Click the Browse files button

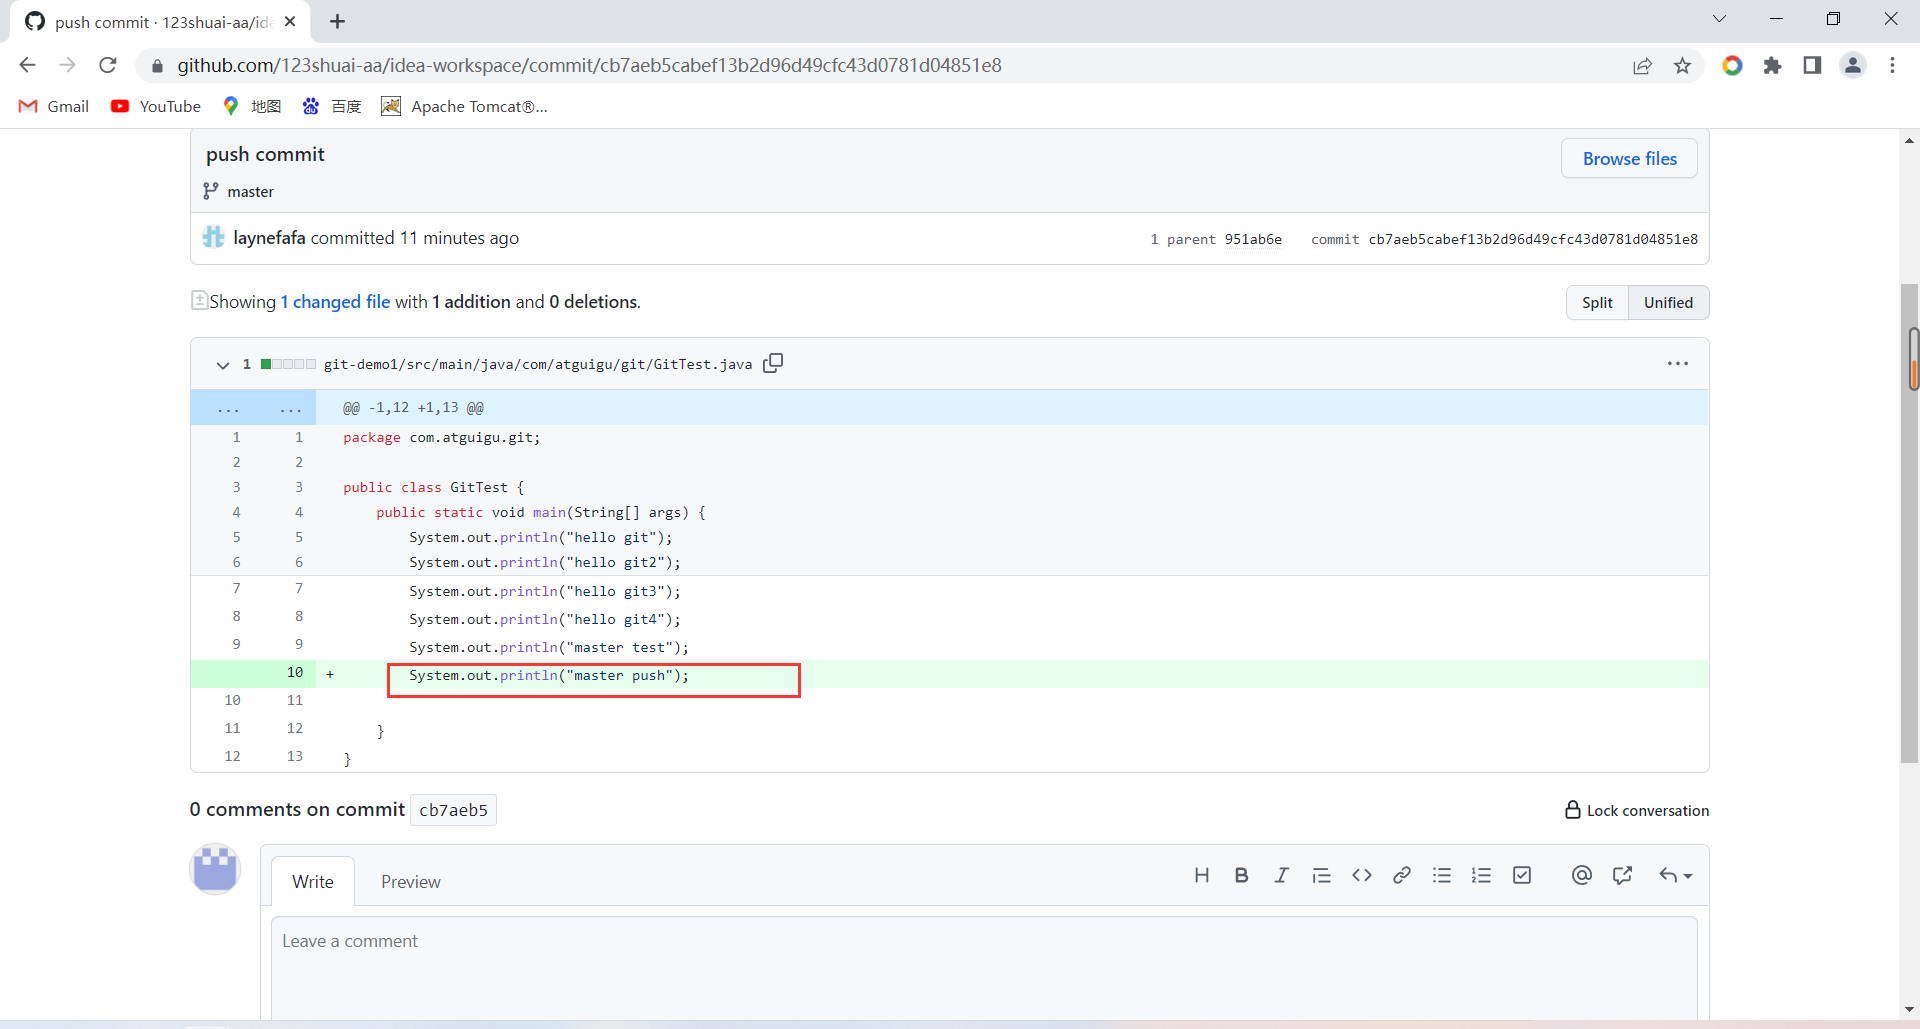coord(1629,159)
